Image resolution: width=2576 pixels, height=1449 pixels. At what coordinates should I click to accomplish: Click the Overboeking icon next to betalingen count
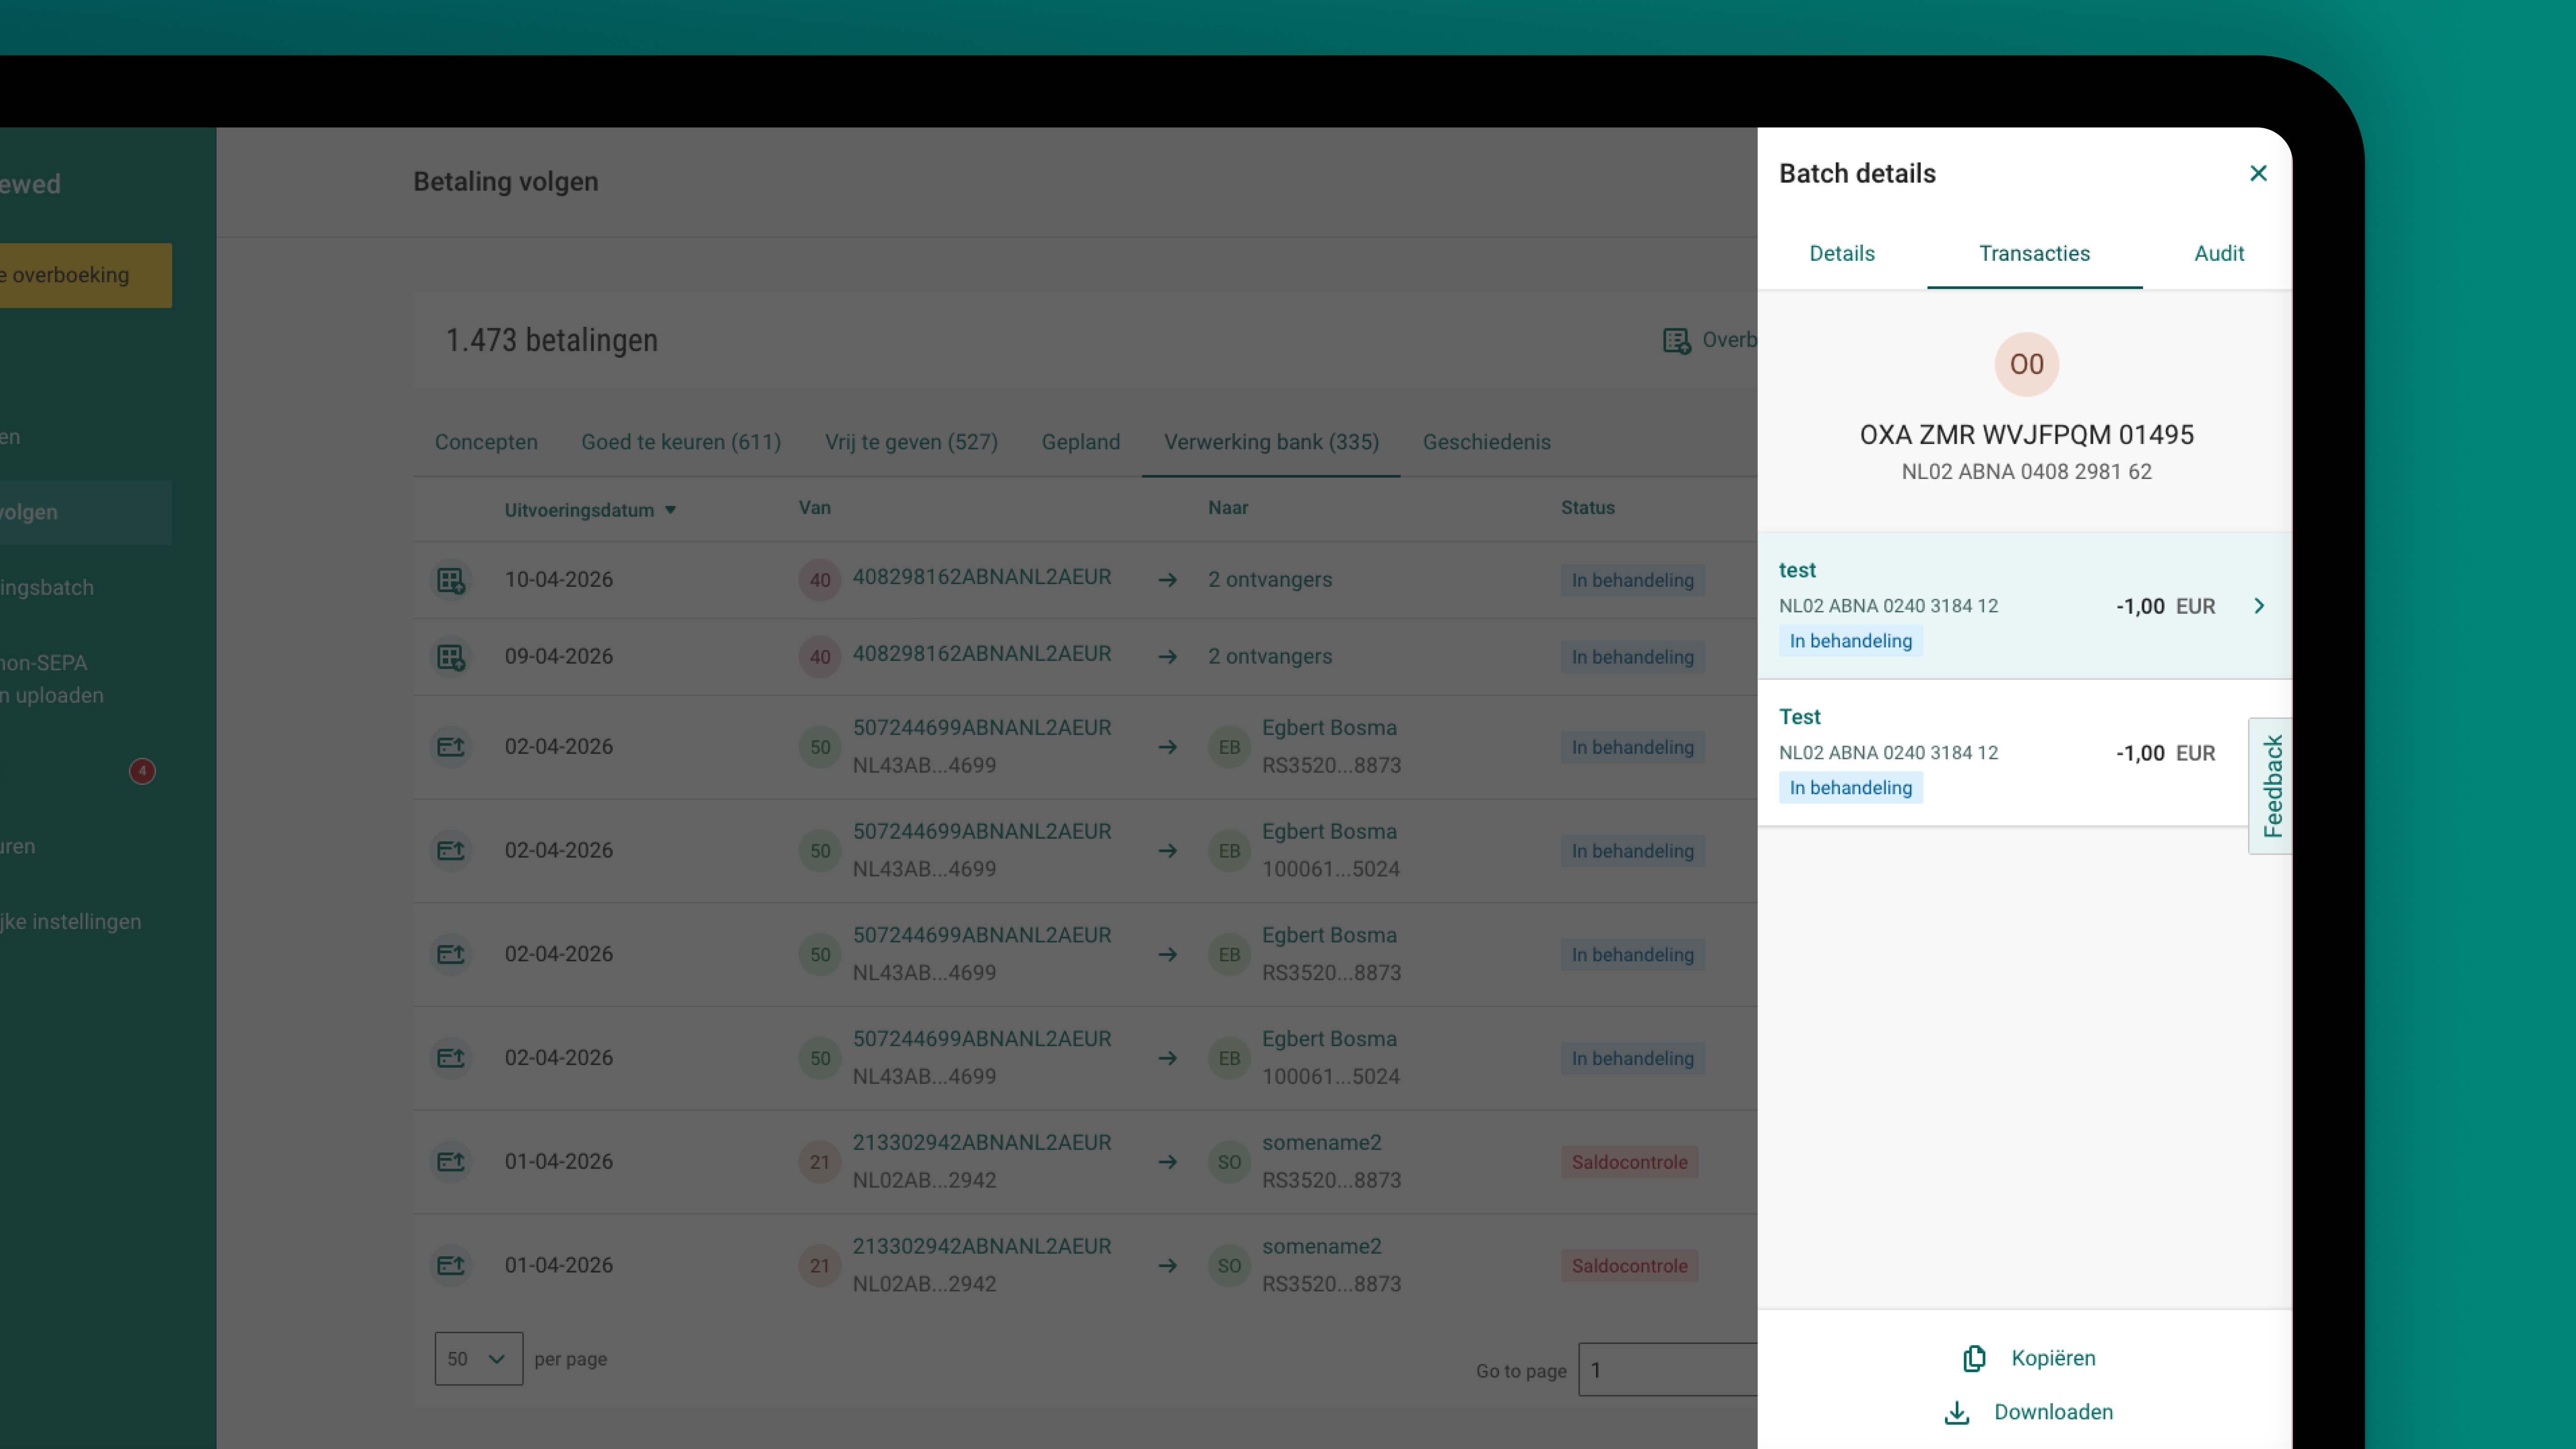(x=1677, y=340)
